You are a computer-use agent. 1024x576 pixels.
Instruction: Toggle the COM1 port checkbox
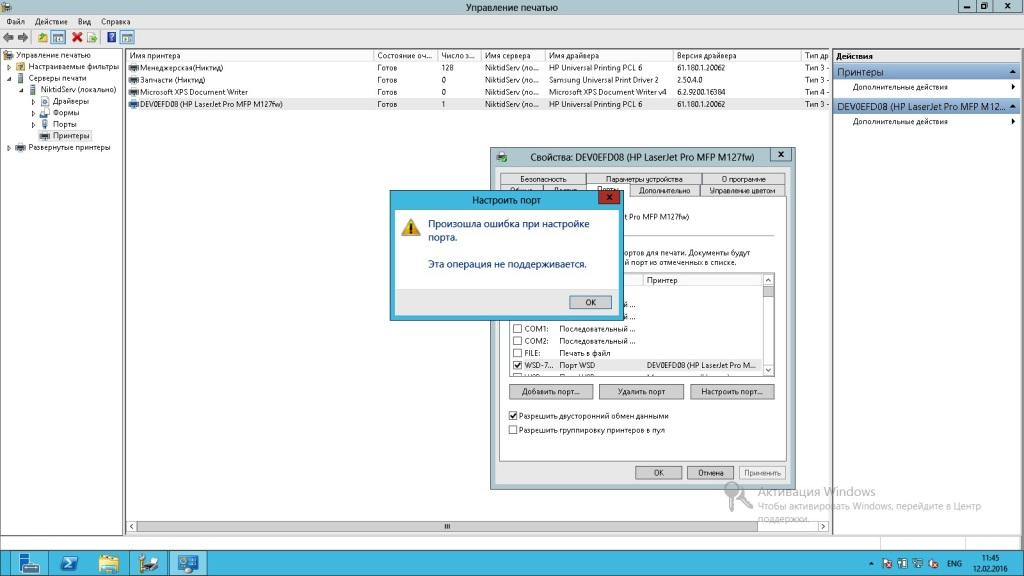[x=517, y=329]
